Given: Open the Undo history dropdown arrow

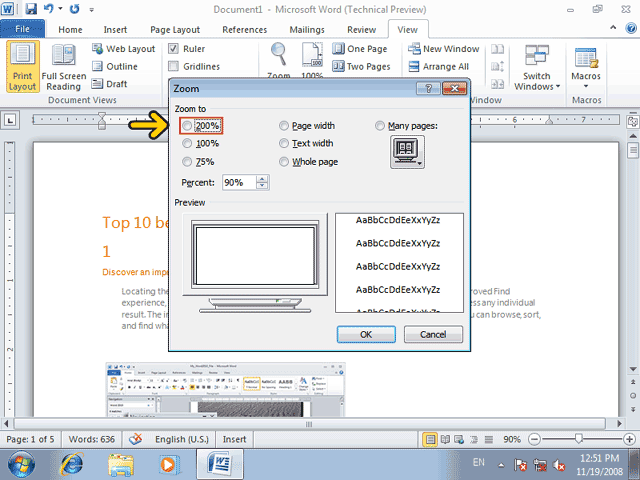Looking at the screenshot, I should (x=60, y=9).
